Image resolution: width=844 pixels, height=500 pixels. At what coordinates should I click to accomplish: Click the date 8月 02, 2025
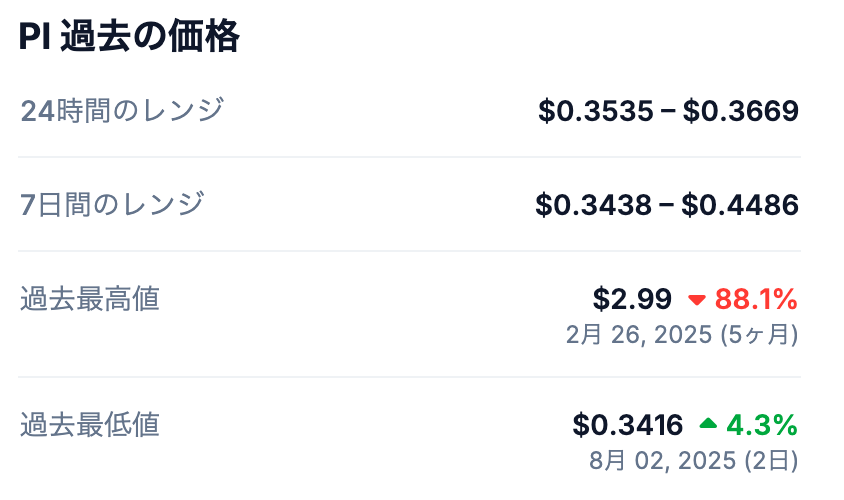click(x=663, y=461)
